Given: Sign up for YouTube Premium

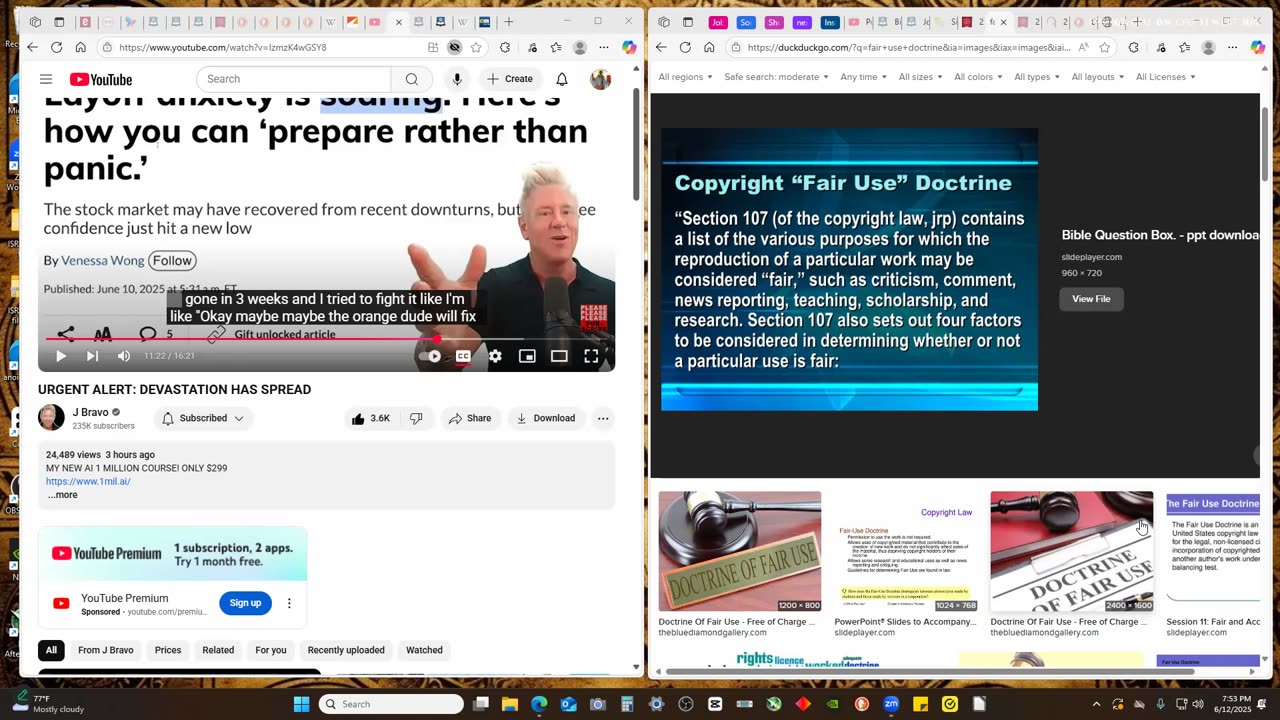Looking at the screenshot, I should [245, 602].
